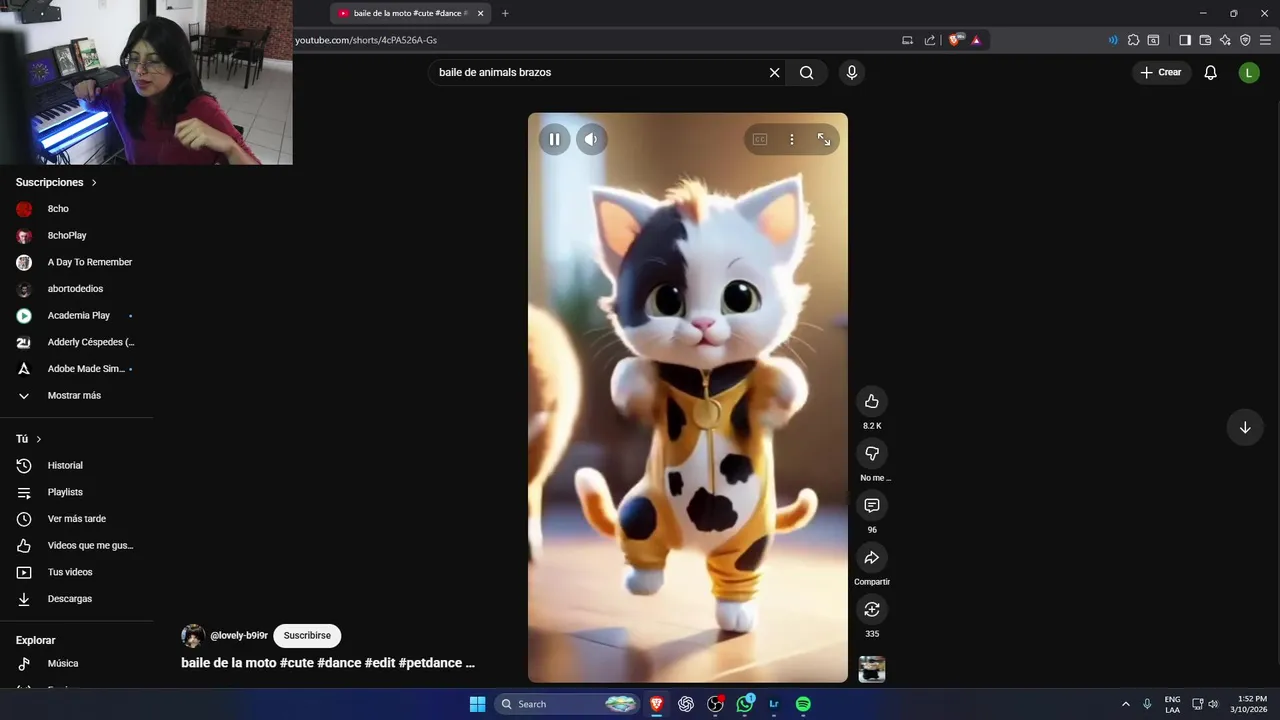The height and width of the screenshot is (720, 1280).
Task: Expand the Tú section chevron
Action: pyautogui.click(x=39, y=439)
